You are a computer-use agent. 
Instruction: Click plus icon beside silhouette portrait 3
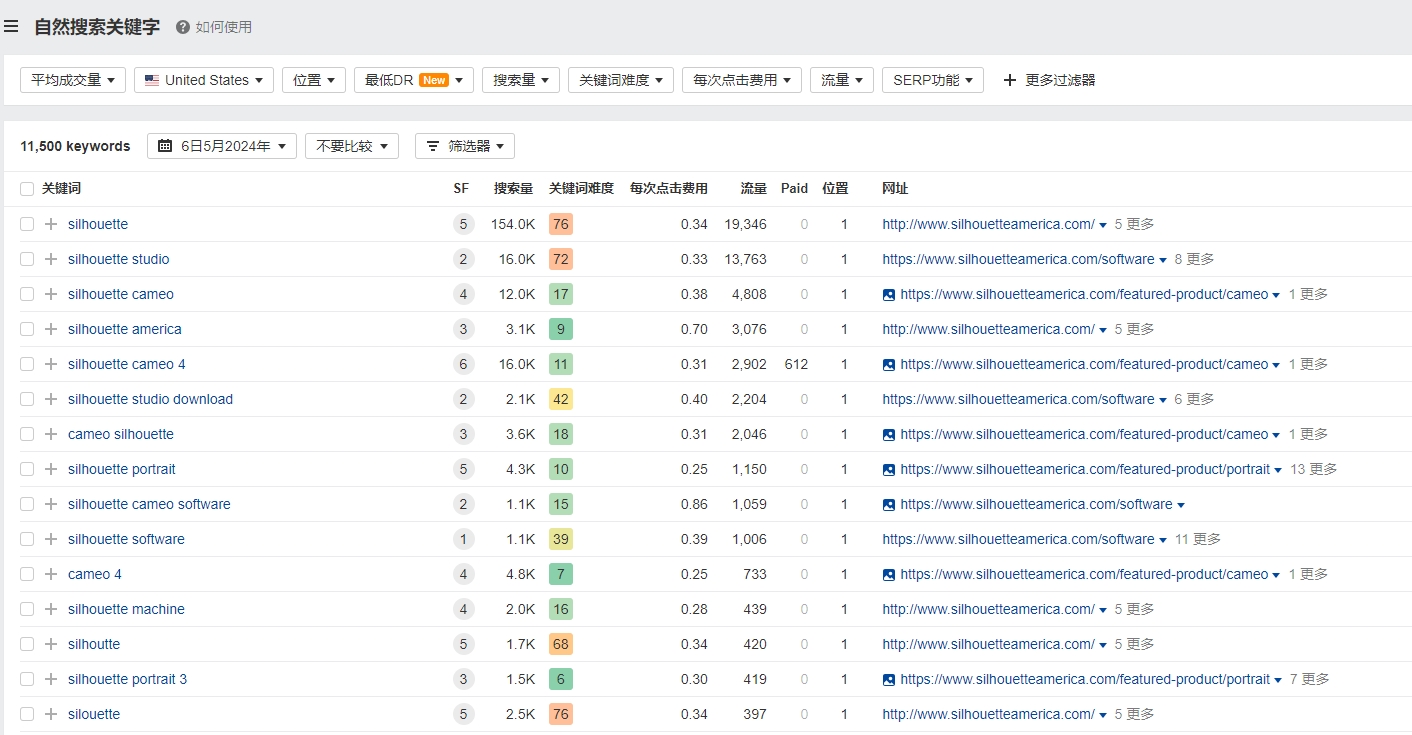click(x=51, y=679)
